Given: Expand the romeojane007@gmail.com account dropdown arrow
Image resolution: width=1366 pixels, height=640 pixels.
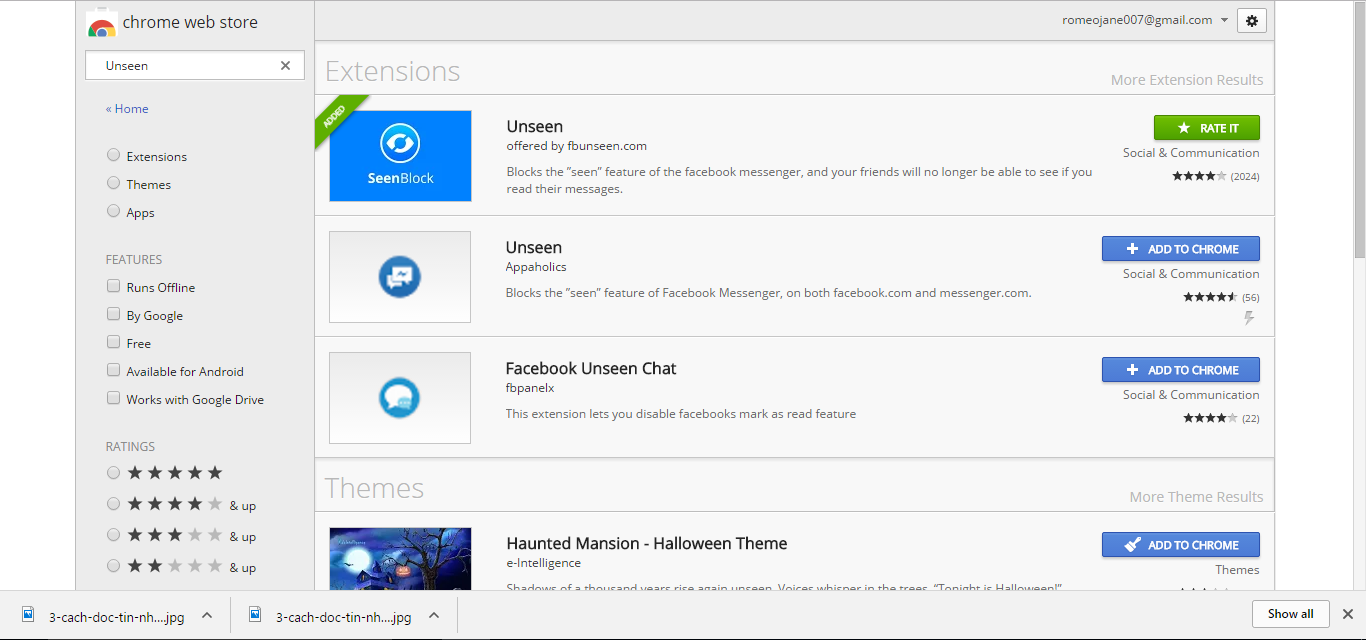Looking at the screenshot, I should (1224, 20).
